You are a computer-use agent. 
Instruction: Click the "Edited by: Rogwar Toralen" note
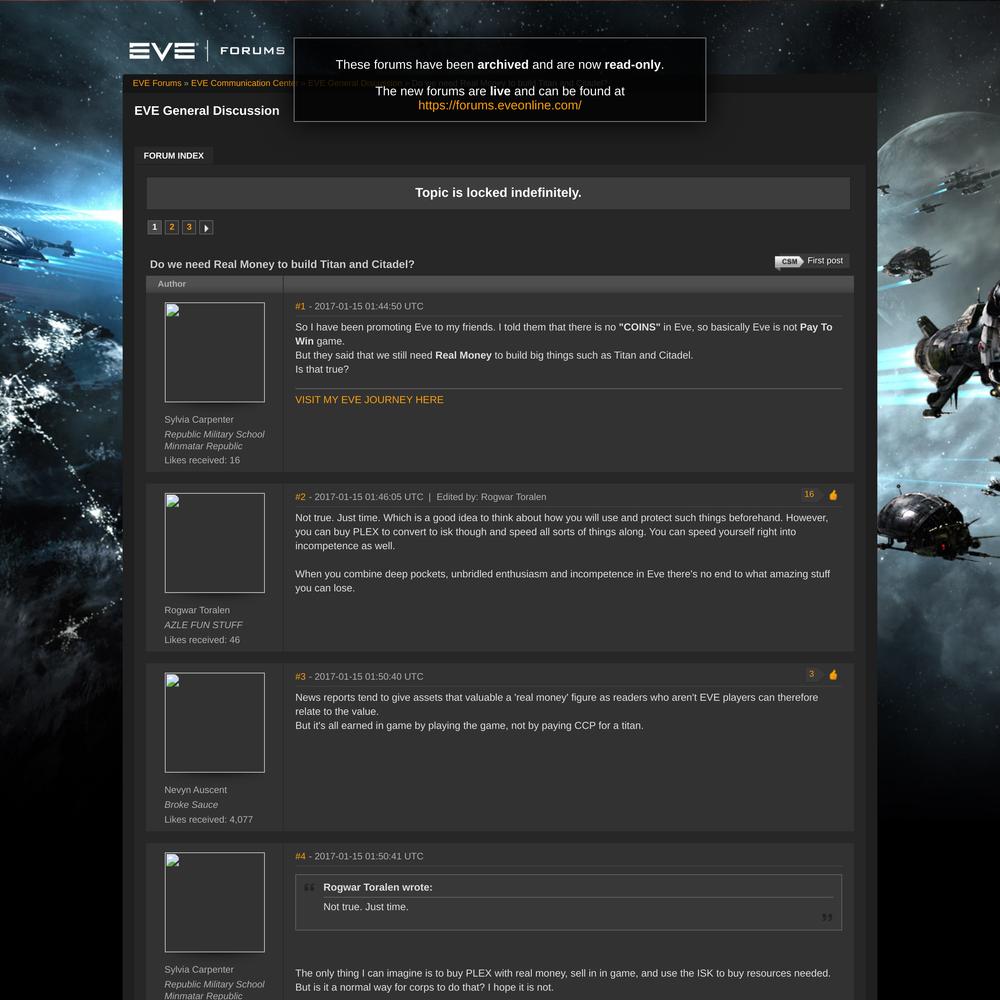click(491, 497)
